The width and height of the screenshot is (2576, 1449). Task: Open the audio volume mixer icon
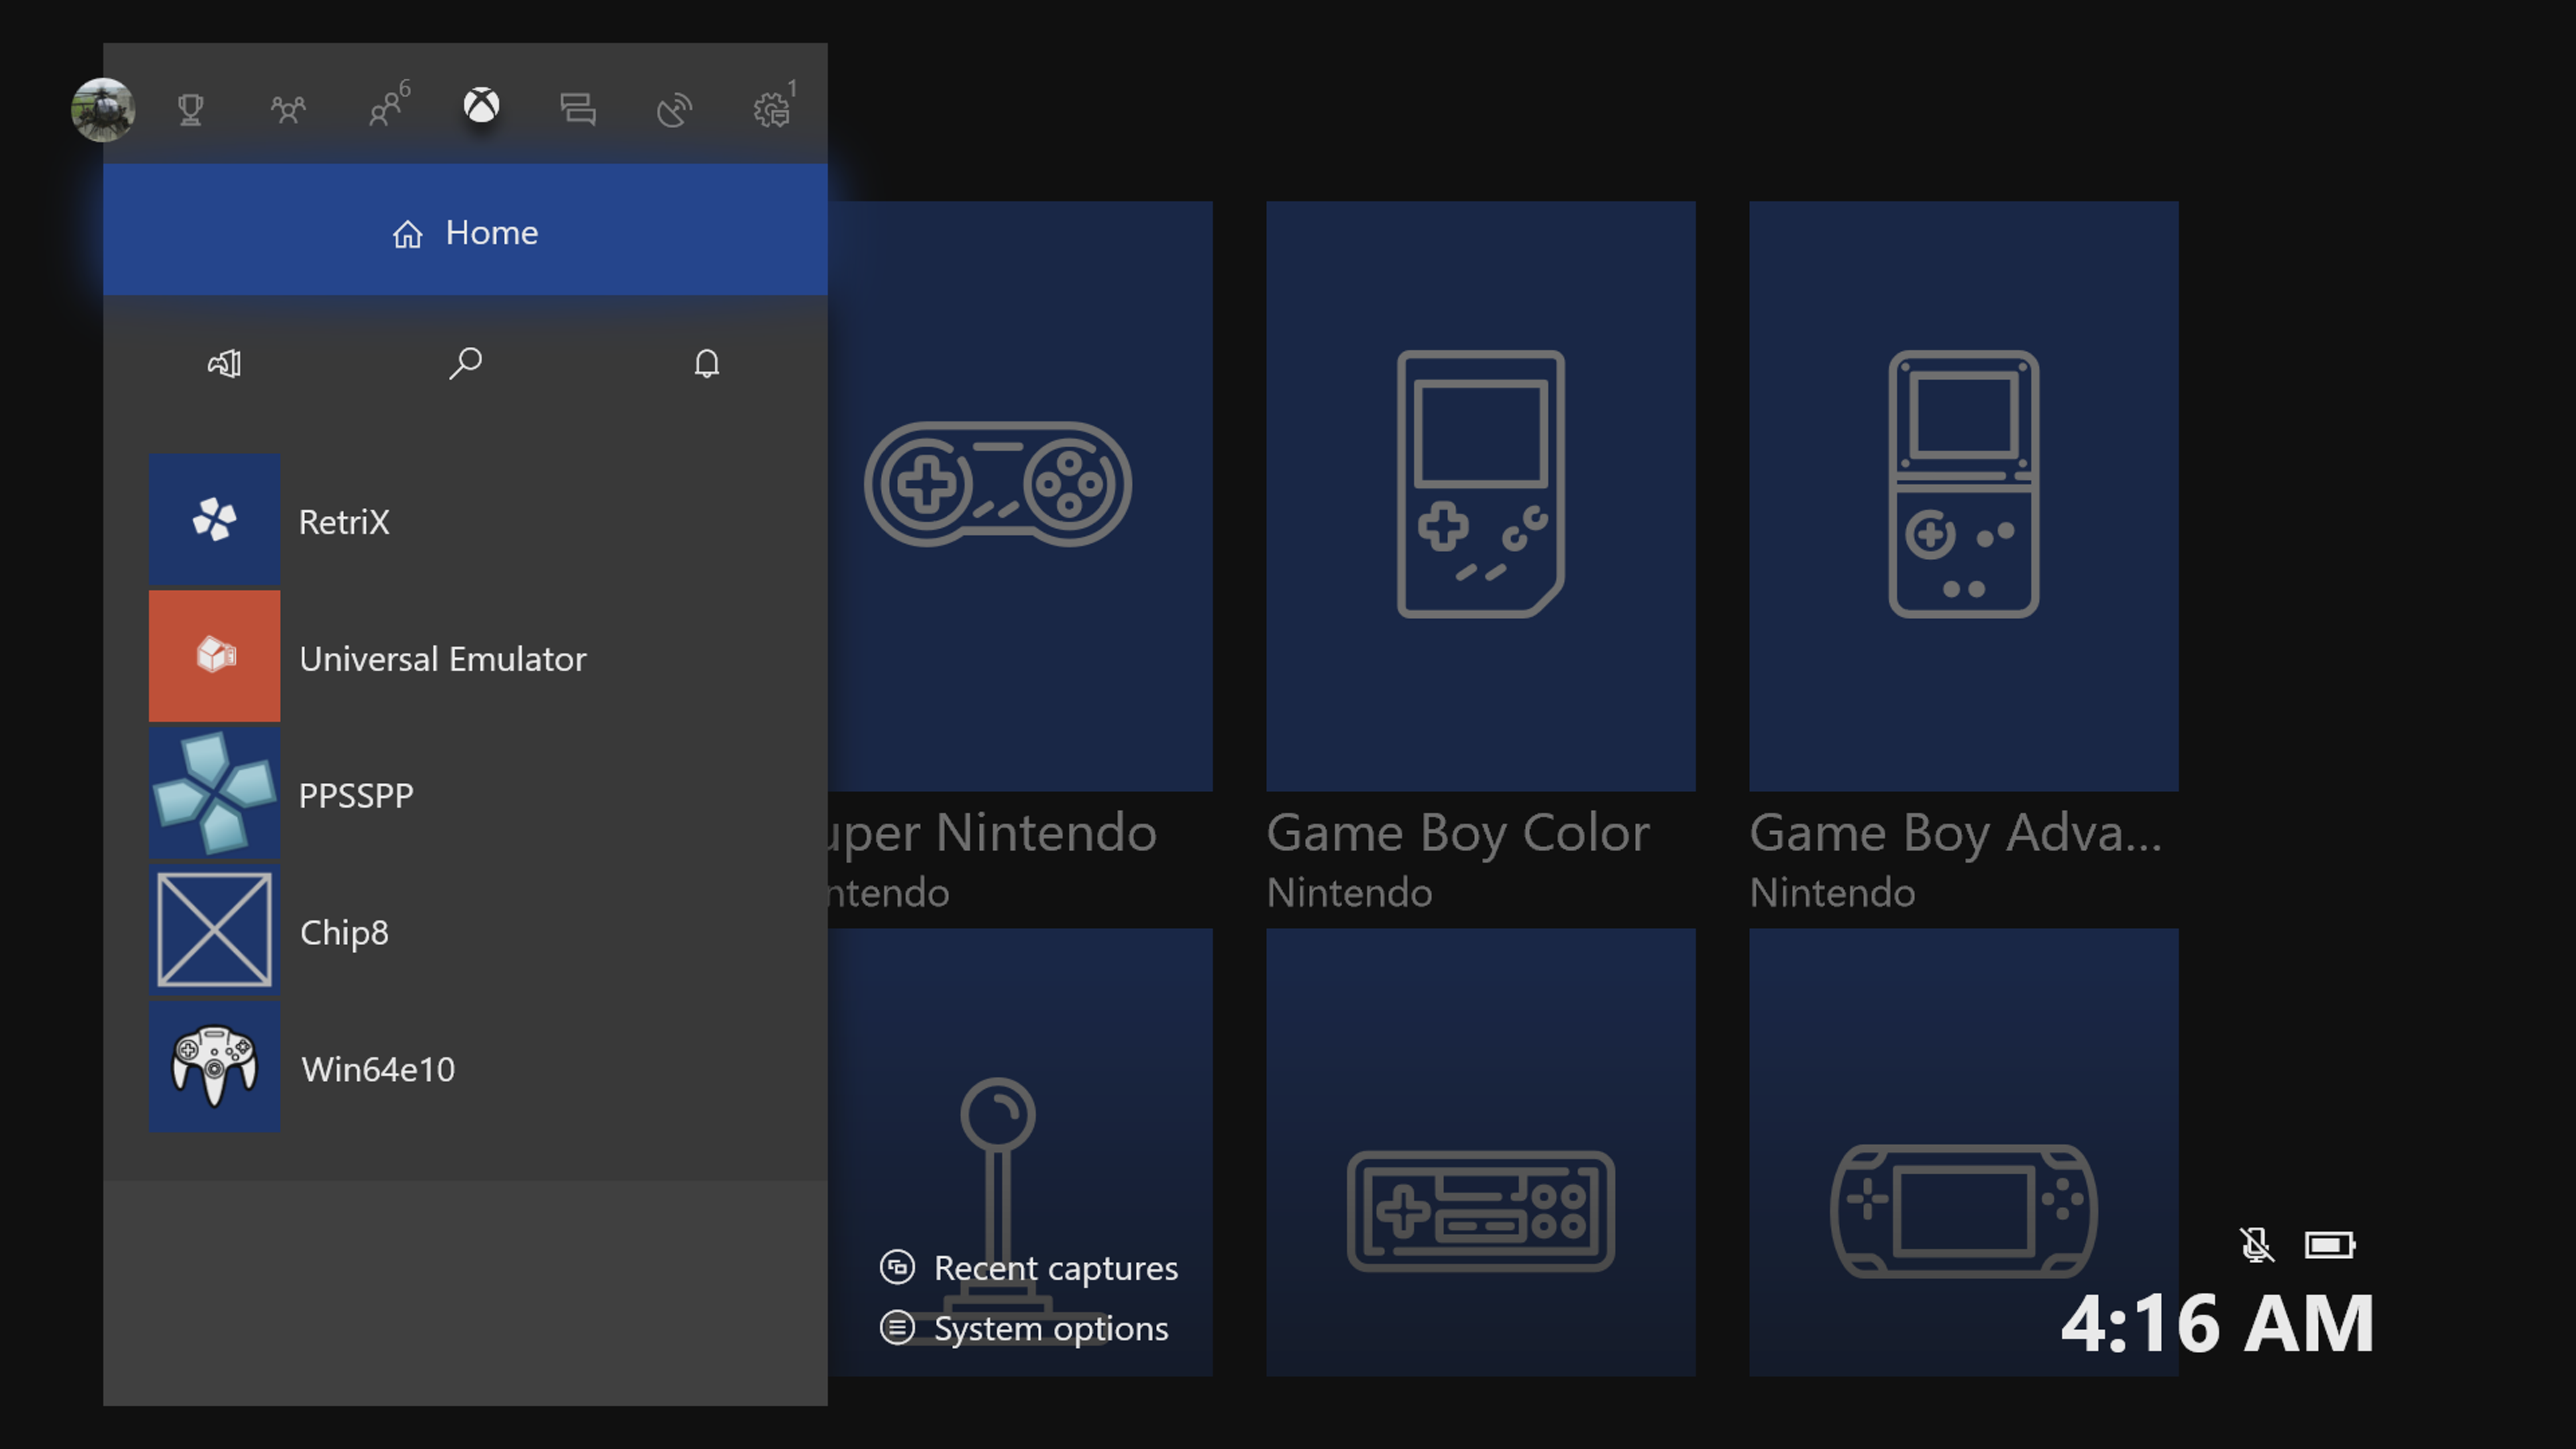[224, 363]
